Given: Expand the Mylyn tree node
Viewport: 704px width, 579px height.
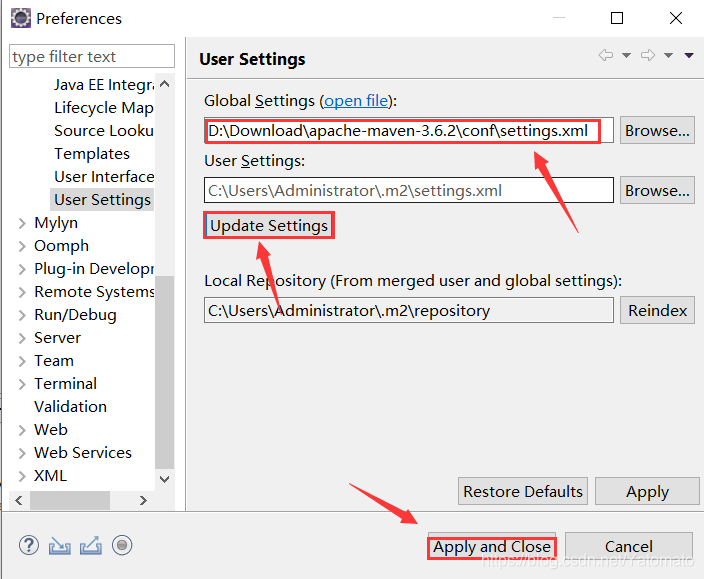Looking at the screenshot, I should pyautogui.click(x=22, y=223).
